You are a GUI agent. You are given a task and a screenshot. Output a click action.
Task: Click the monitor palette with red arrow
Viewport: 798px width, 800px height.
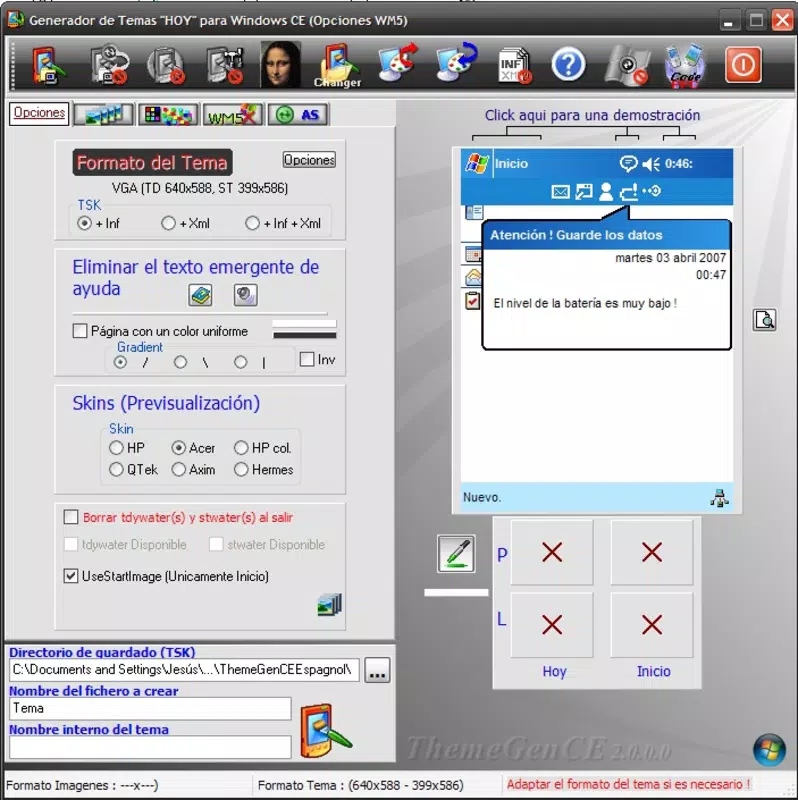[398, 63]
